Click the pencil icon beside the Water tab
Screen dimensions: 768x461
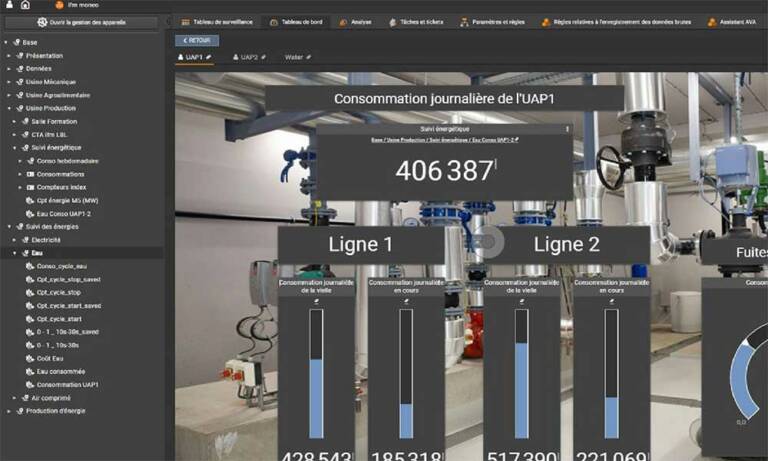pyautogui.click(x=309, y=58)
